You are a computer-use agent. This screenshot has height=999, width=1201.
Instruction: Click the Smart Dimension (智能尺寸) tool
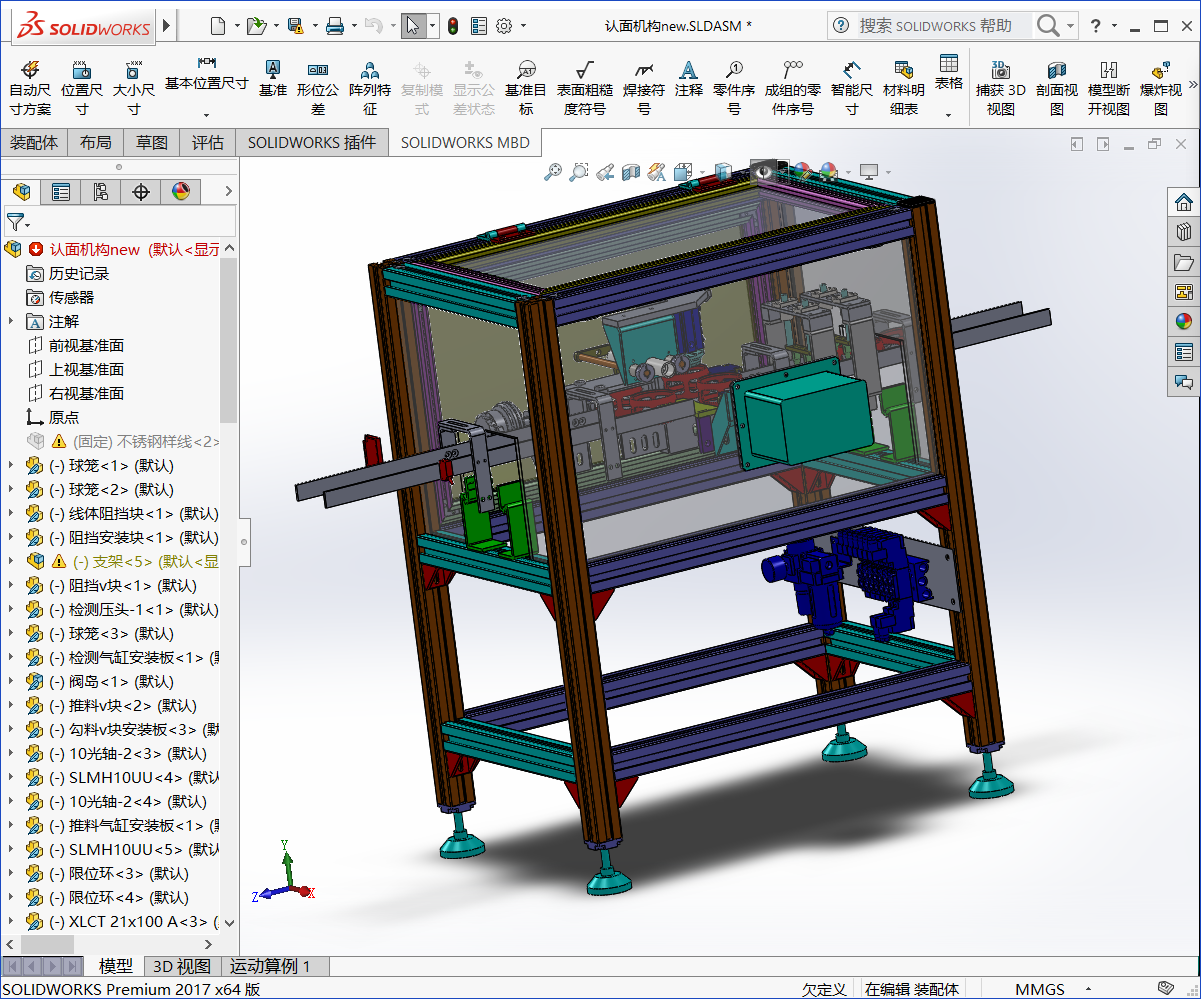coord(851,89)
